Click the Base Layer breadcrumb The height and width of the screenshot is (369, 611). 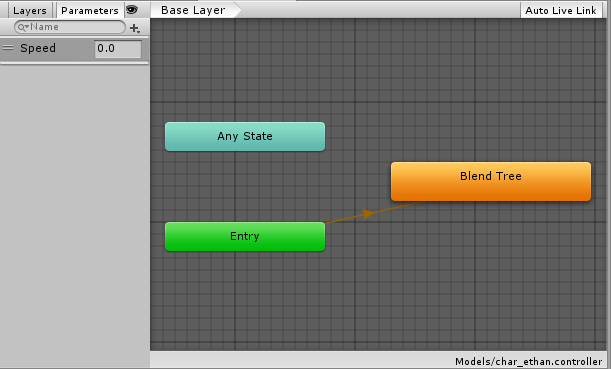pyautogui.click(x=193, y=10)
